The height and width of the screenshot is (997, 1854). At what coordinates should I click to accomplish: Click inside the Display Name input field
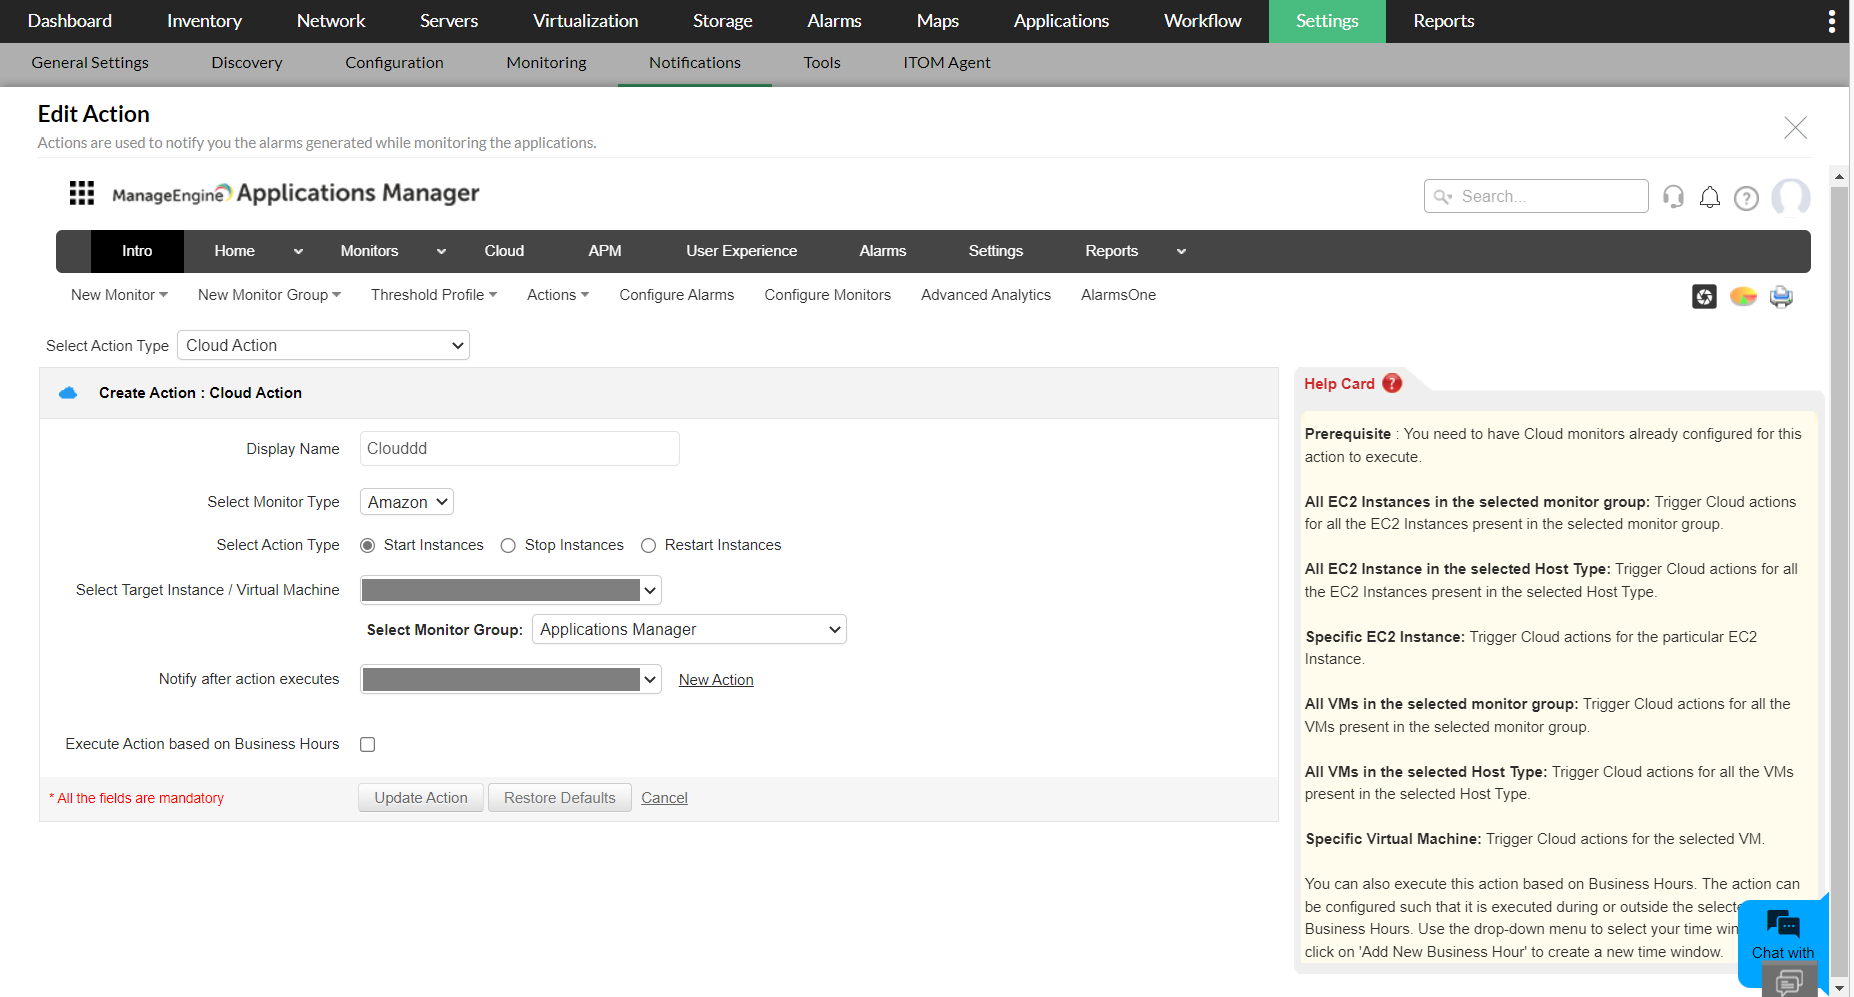click(x=519, y=448)
